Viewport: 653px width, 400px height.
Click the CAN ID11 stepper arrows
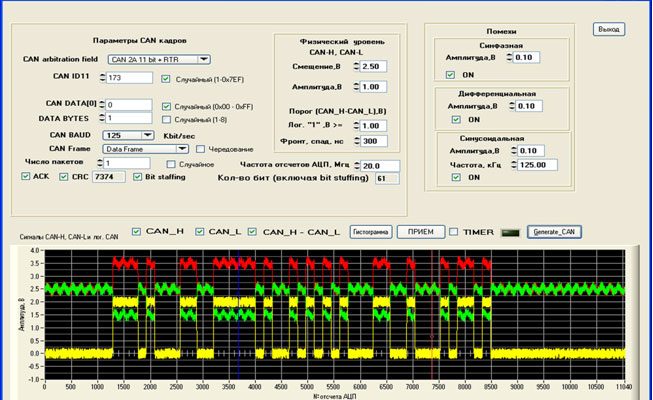point(101,78)
